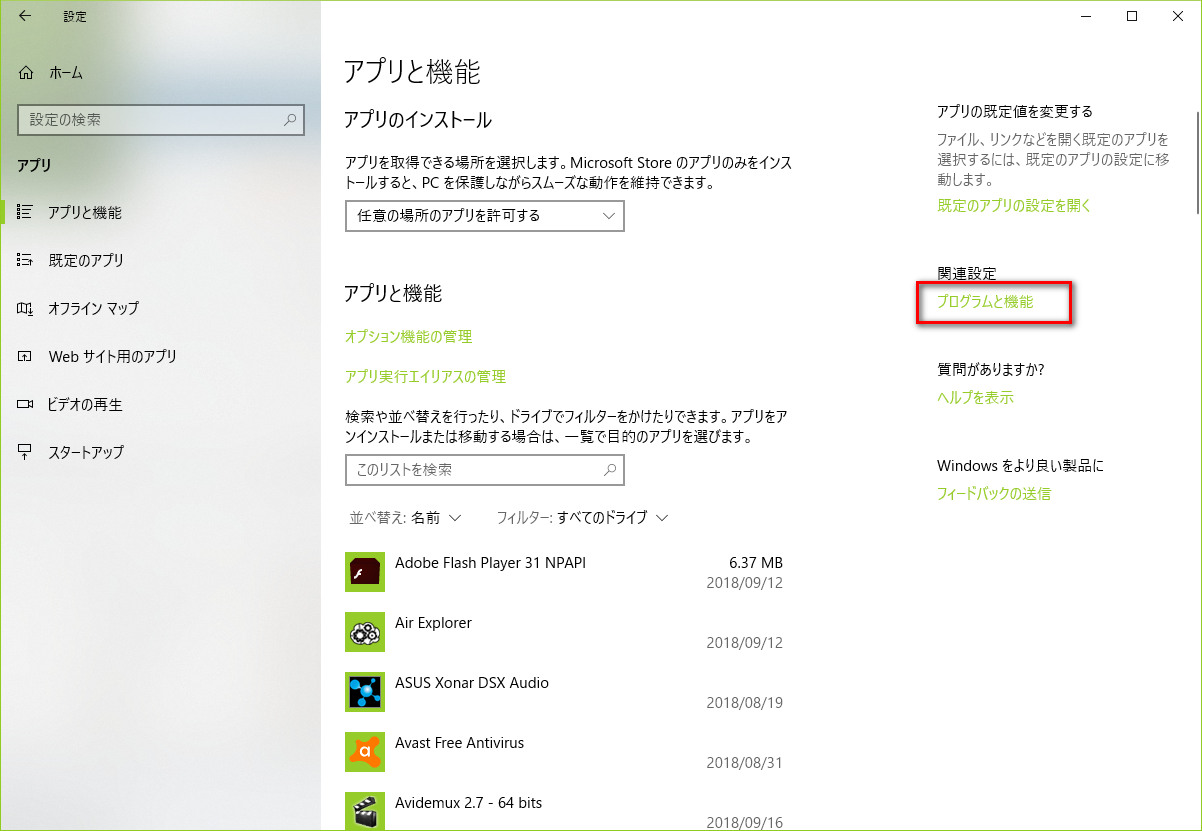
Task: Open the オプション機能の管理 link
Action: pyautogui.click(x=408, y=337)
